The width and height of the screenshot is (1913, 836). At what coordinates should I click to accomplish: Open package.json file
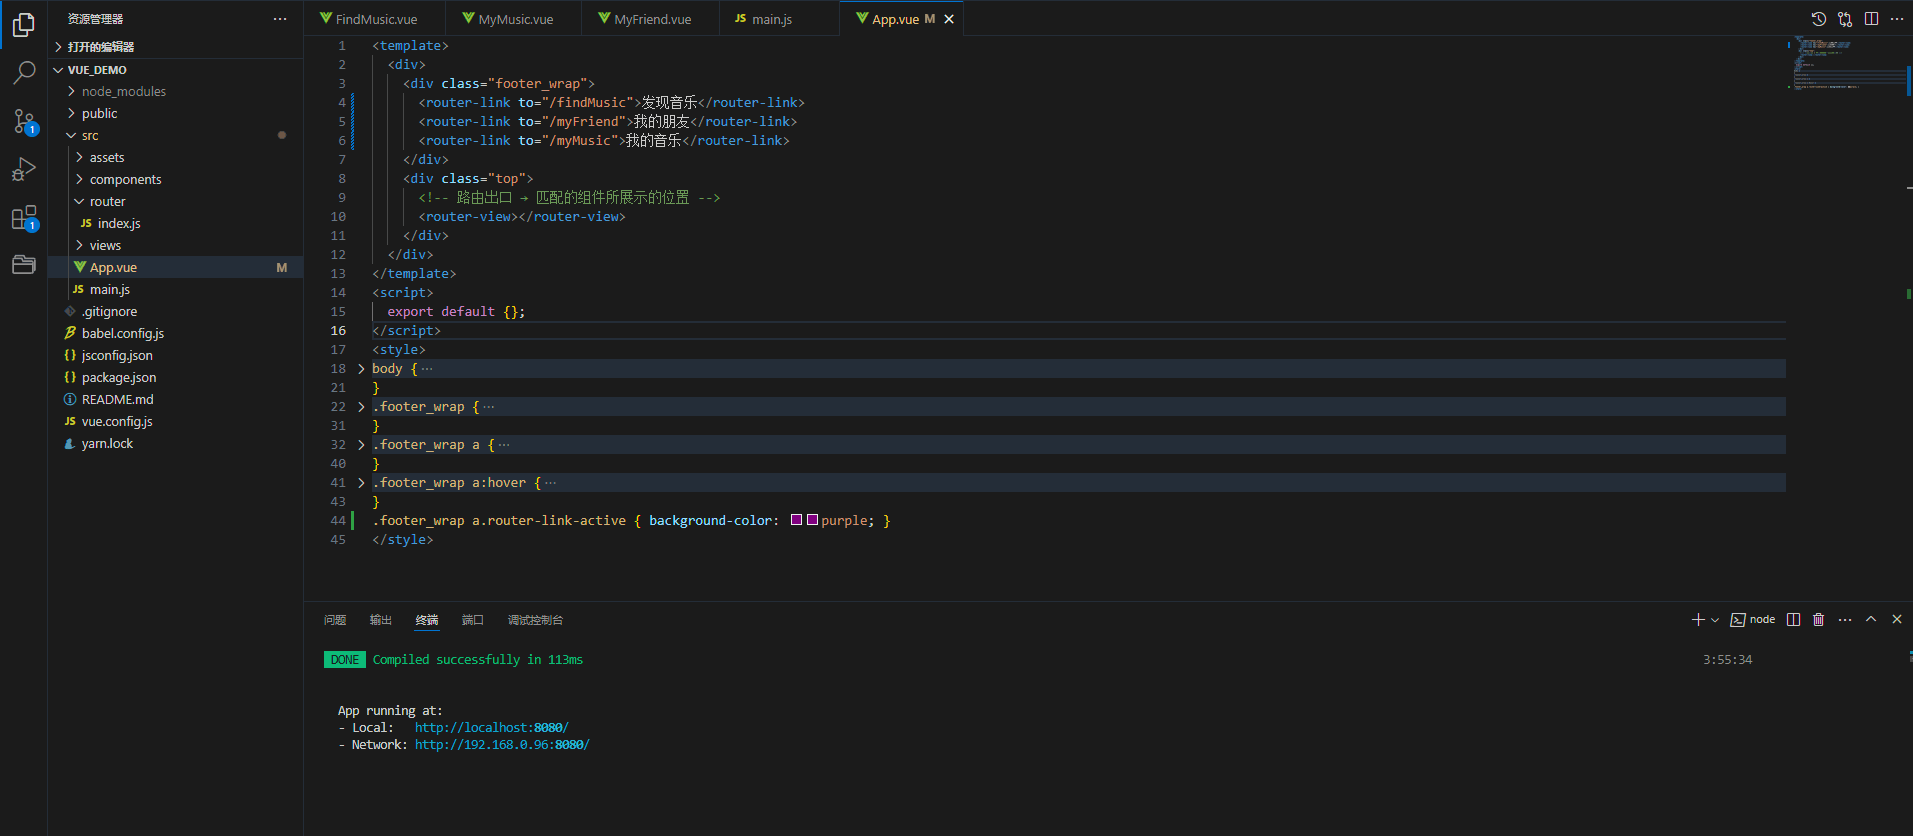pos(175,377)
